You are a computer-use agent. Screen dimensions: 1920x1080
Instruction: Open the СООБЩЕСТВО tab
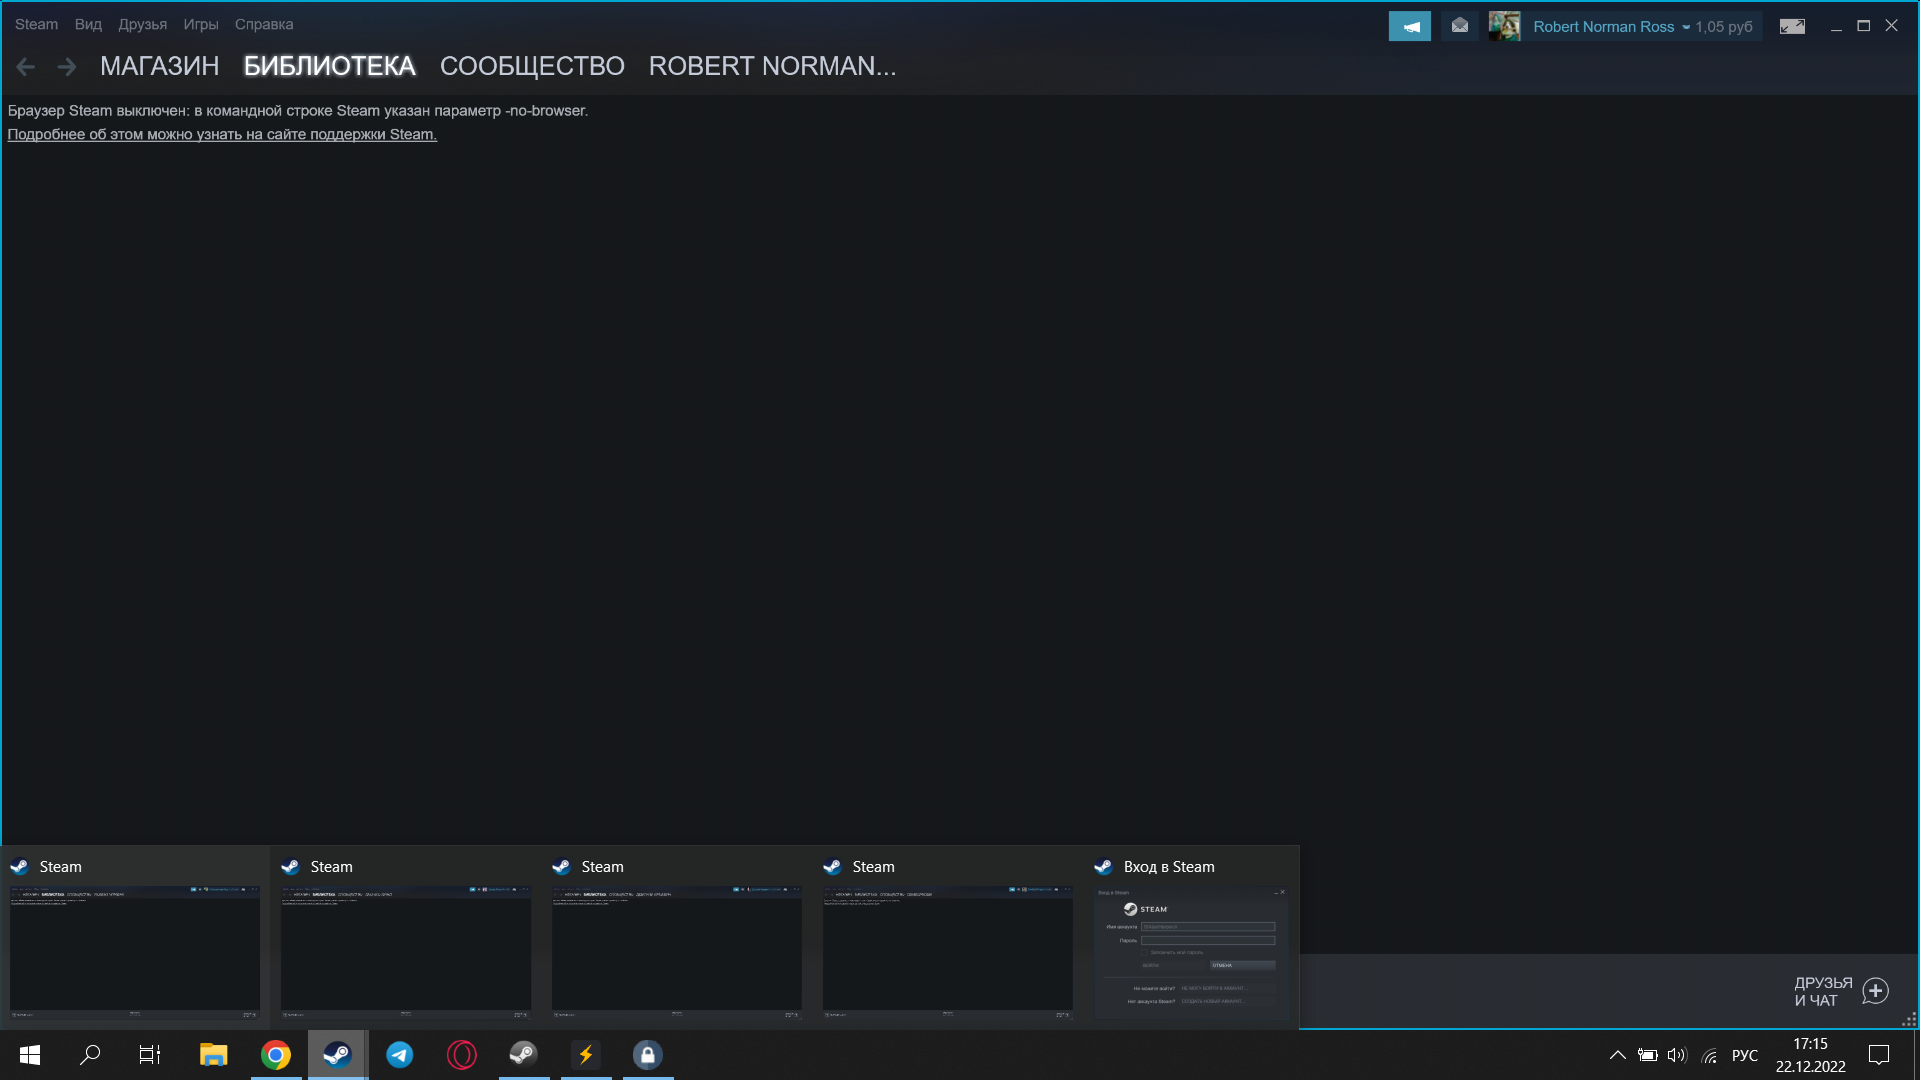pos(532,66)
